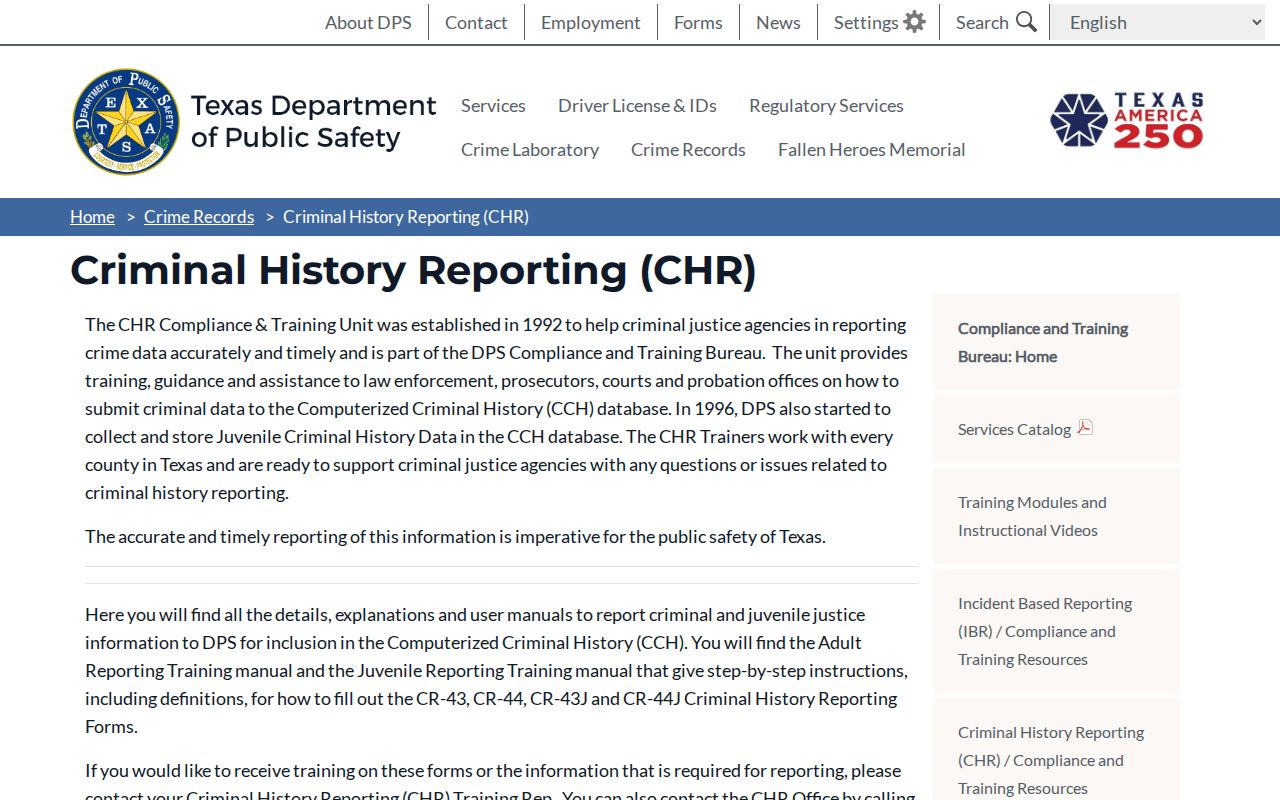
Task: Click sentence 'The accurate and timely reporting'
Action: (x=455, y=536)
